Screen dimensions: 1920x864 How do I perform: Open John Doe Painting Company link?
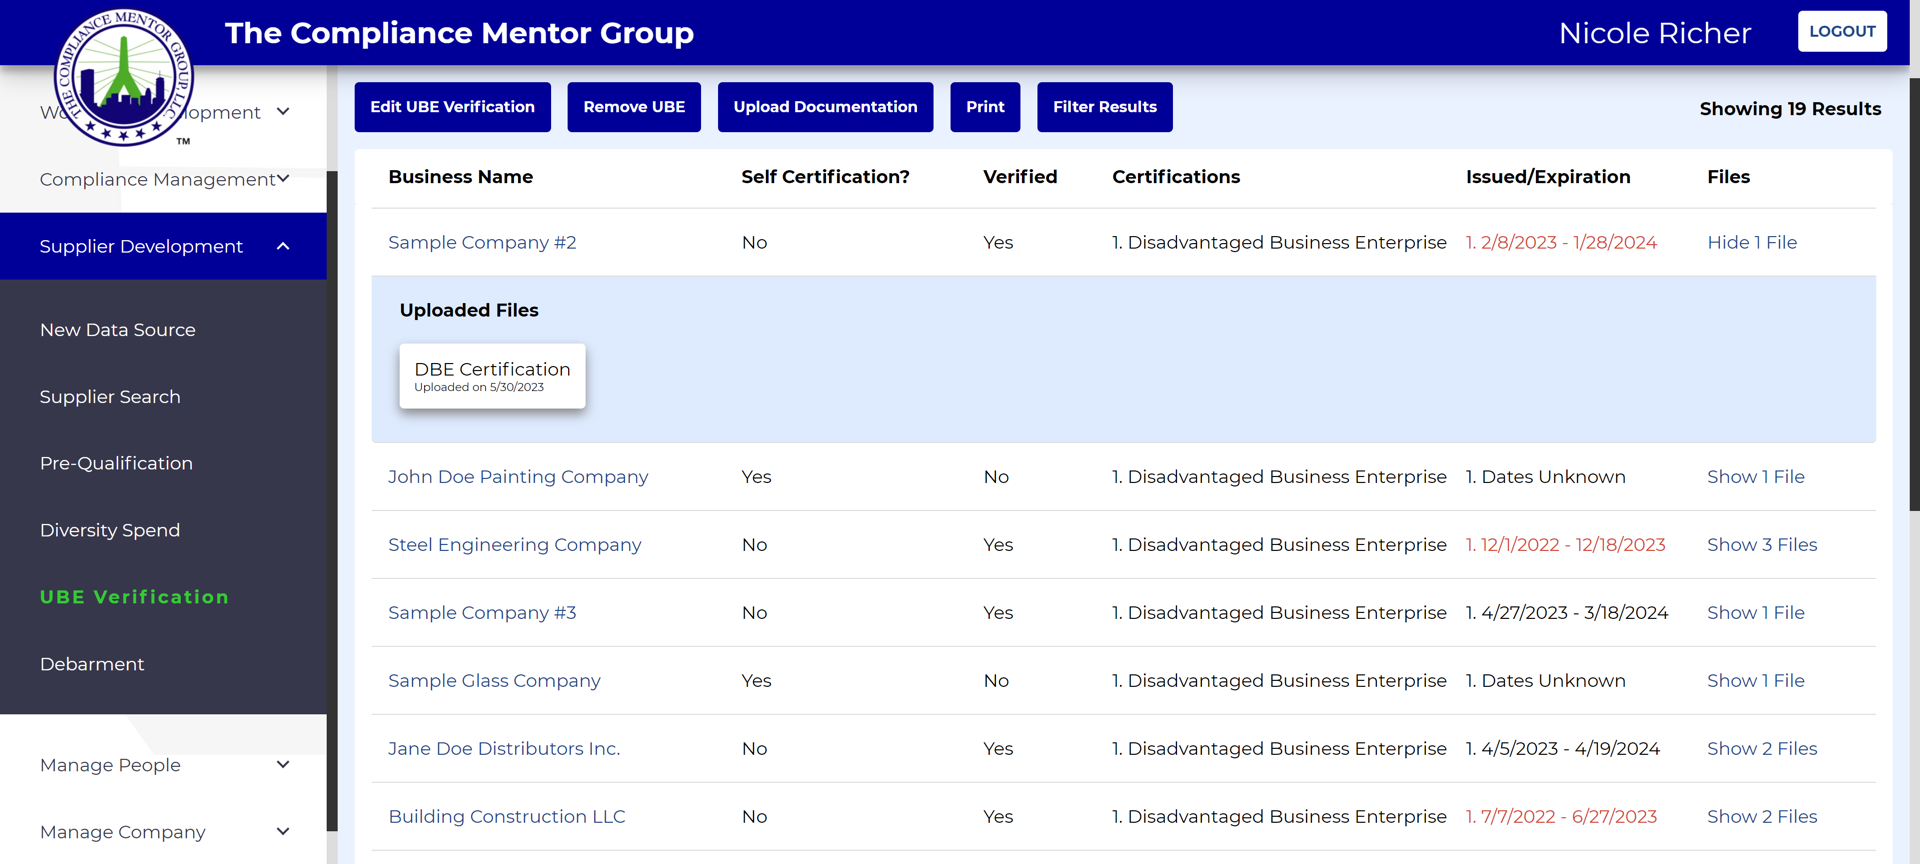tap(518, 477)
